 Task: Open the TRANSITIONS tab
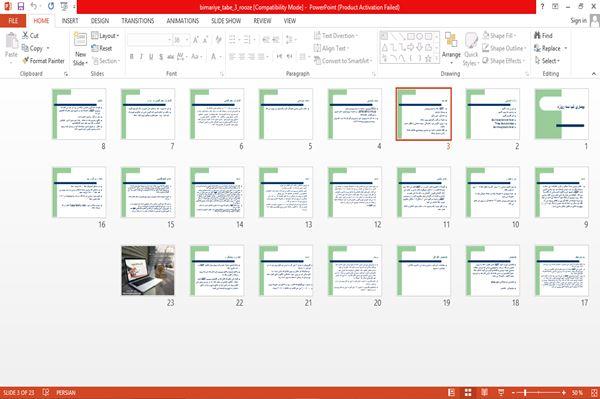pos(138,21)
